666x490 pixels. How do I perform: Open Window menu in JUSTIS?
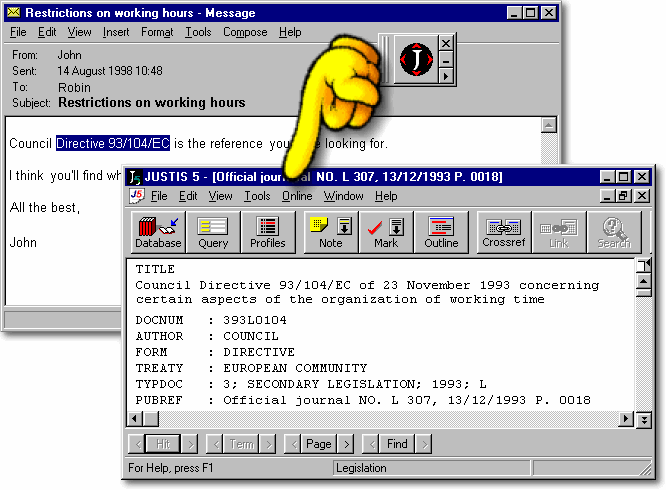(344, 196)
